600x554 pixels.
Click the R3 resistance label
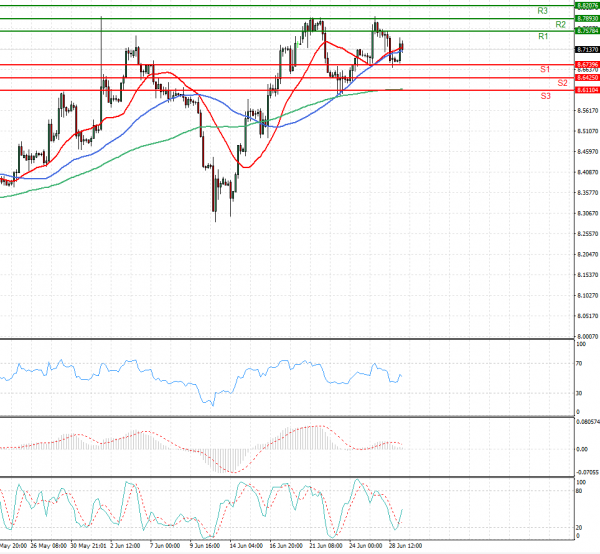point(542,11)
